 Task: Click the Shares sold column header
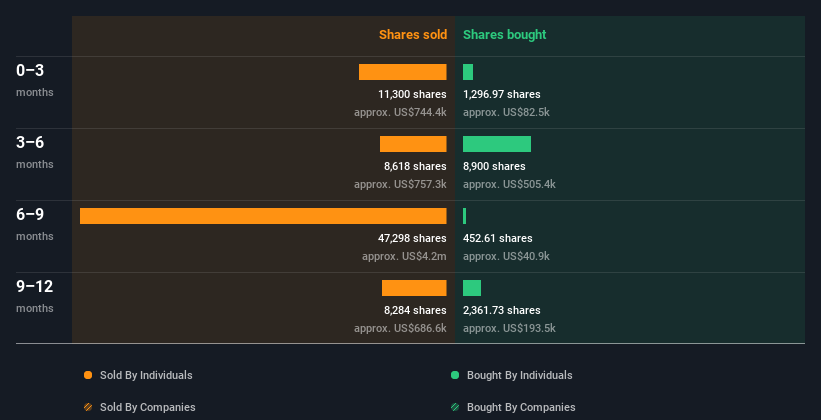point(413,35)
